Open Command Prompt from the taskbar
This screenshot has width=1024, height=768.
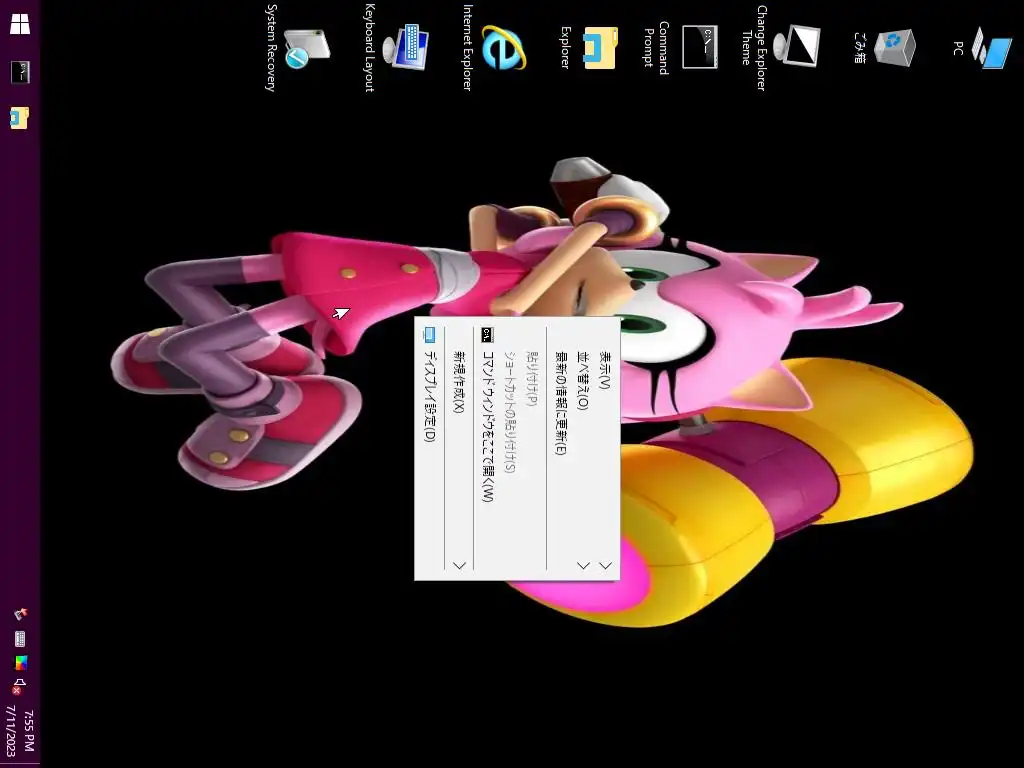[x=20, y=72]
